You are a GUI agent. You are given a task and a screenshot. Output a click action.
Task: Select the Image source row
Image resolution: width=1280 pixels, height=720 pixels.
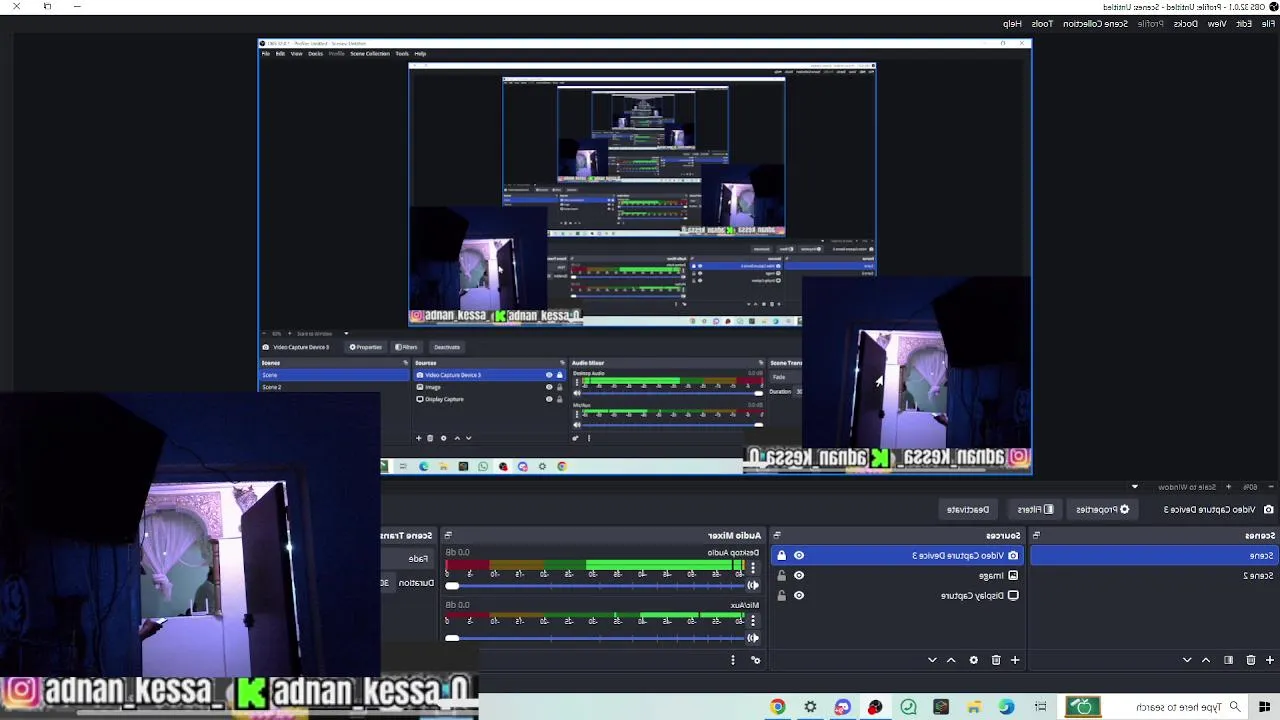click(898, 575)
